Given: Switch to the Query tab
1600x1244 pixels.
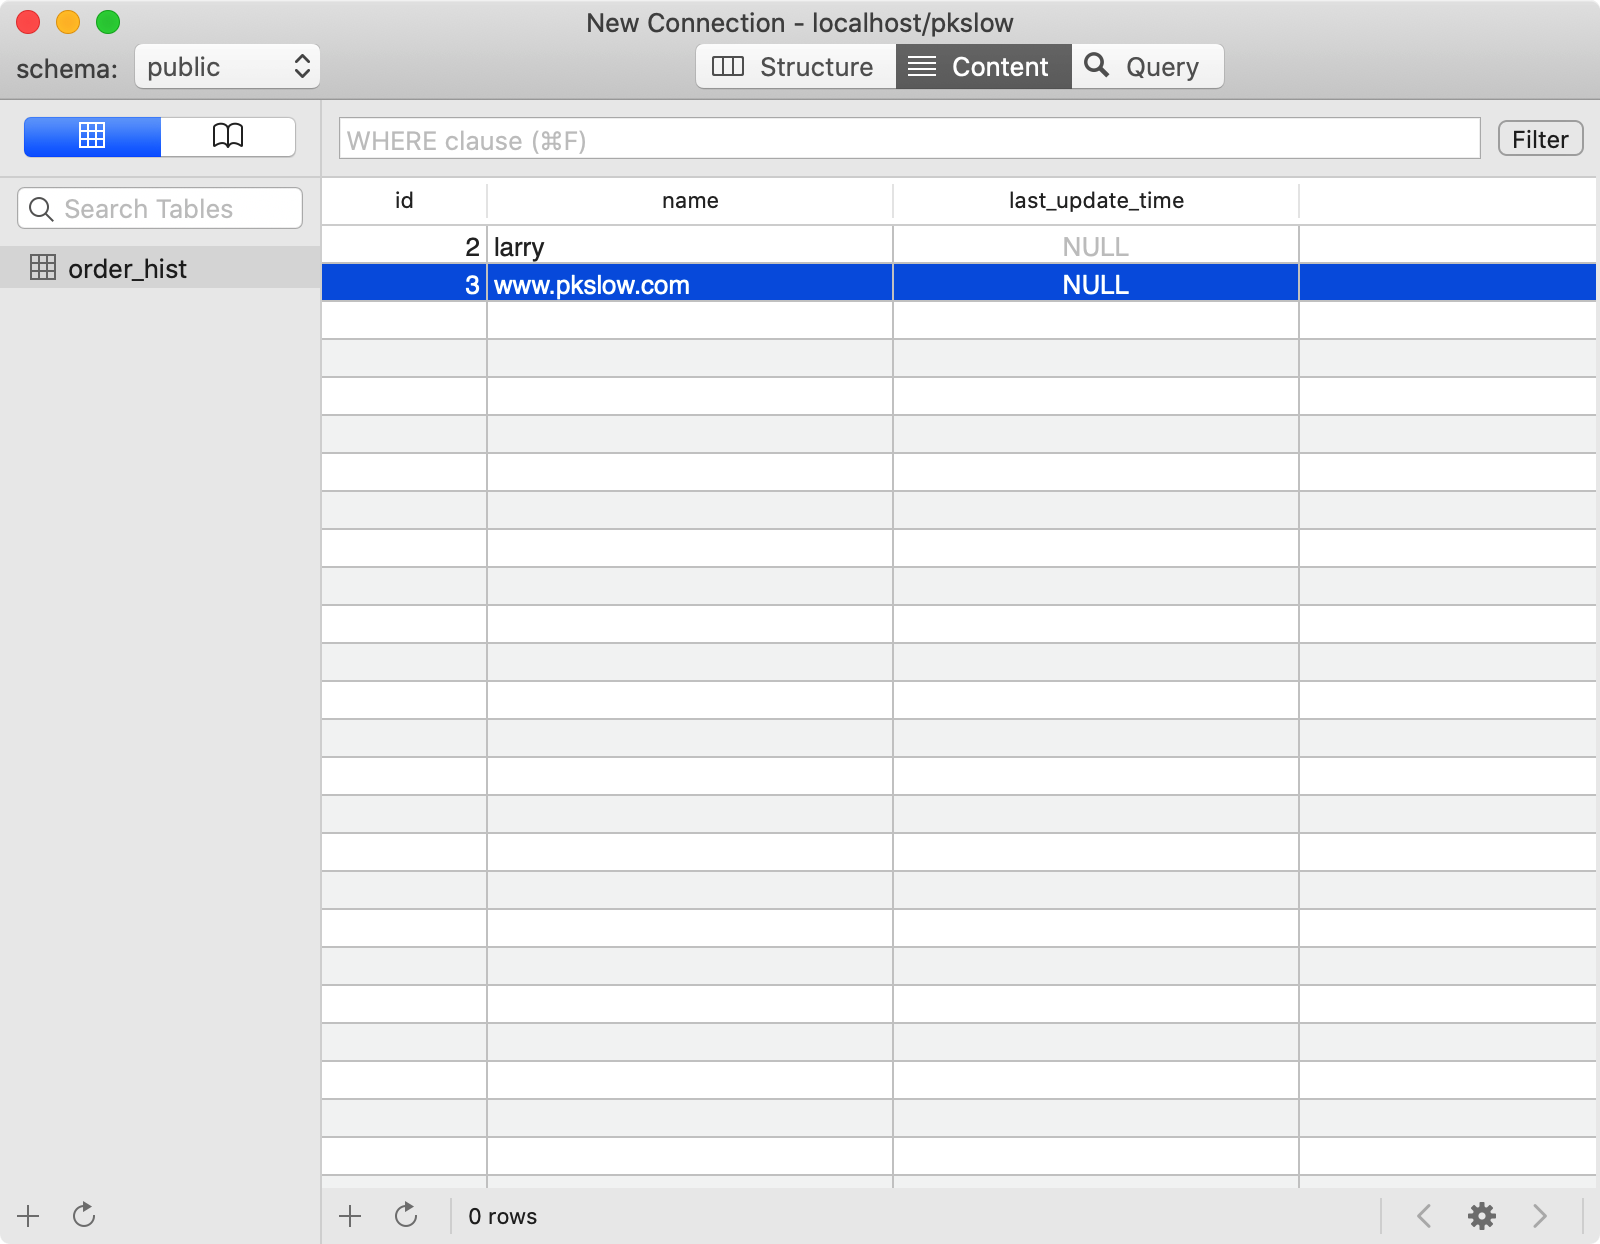Looking at the screenshot, I should click(1147, 67).
